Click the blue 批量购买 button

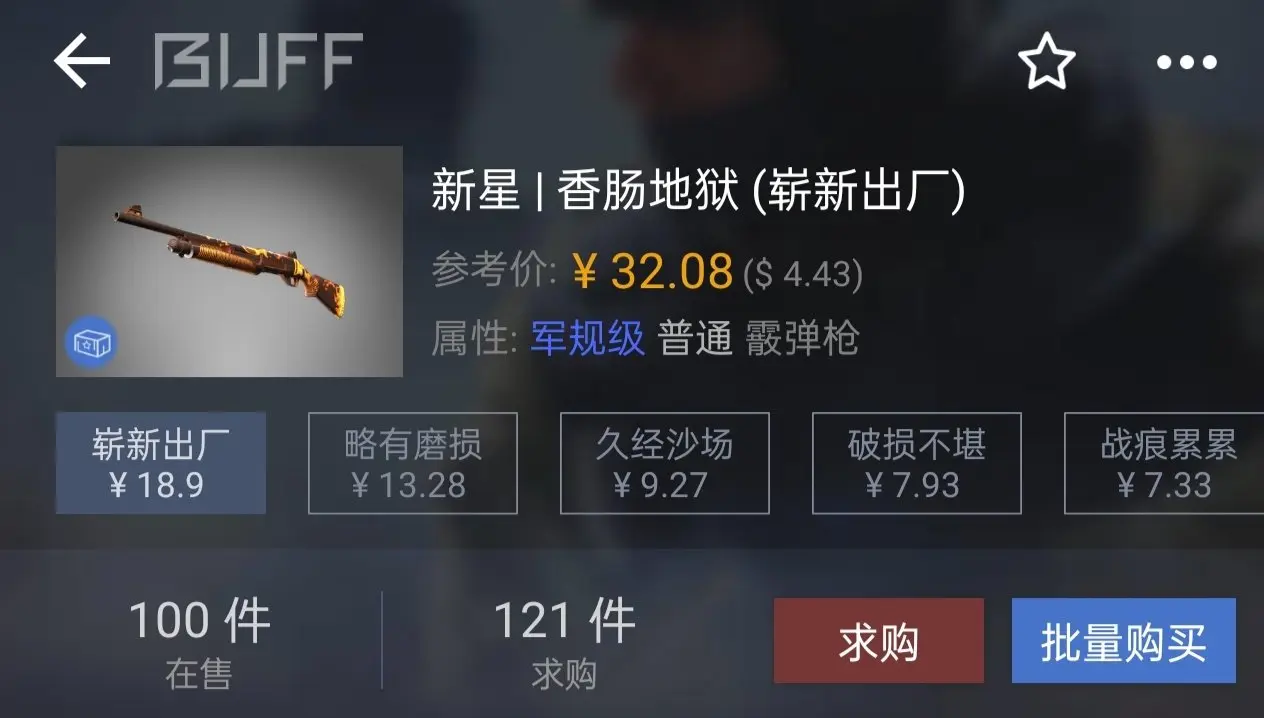[x=1124, y=641]
